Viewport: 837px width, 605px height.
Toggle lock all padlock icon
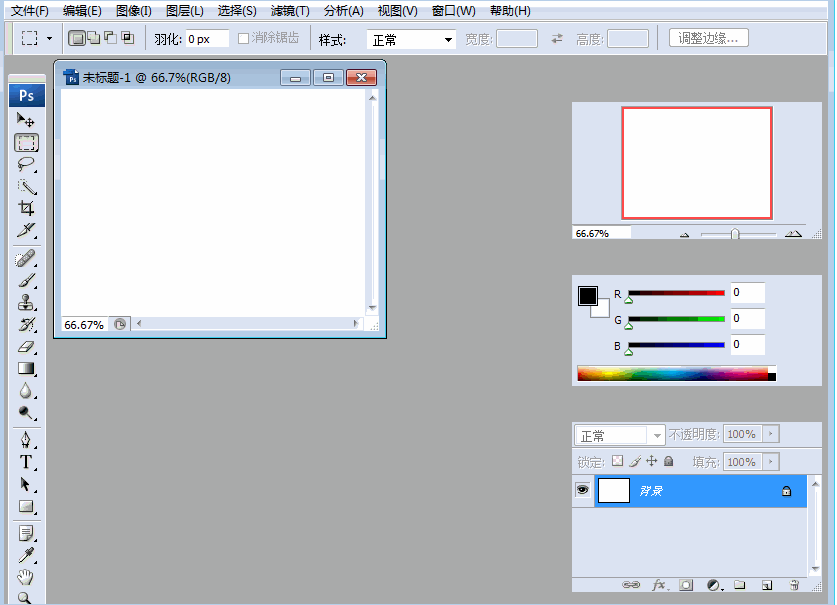click(x=668, y=461)
